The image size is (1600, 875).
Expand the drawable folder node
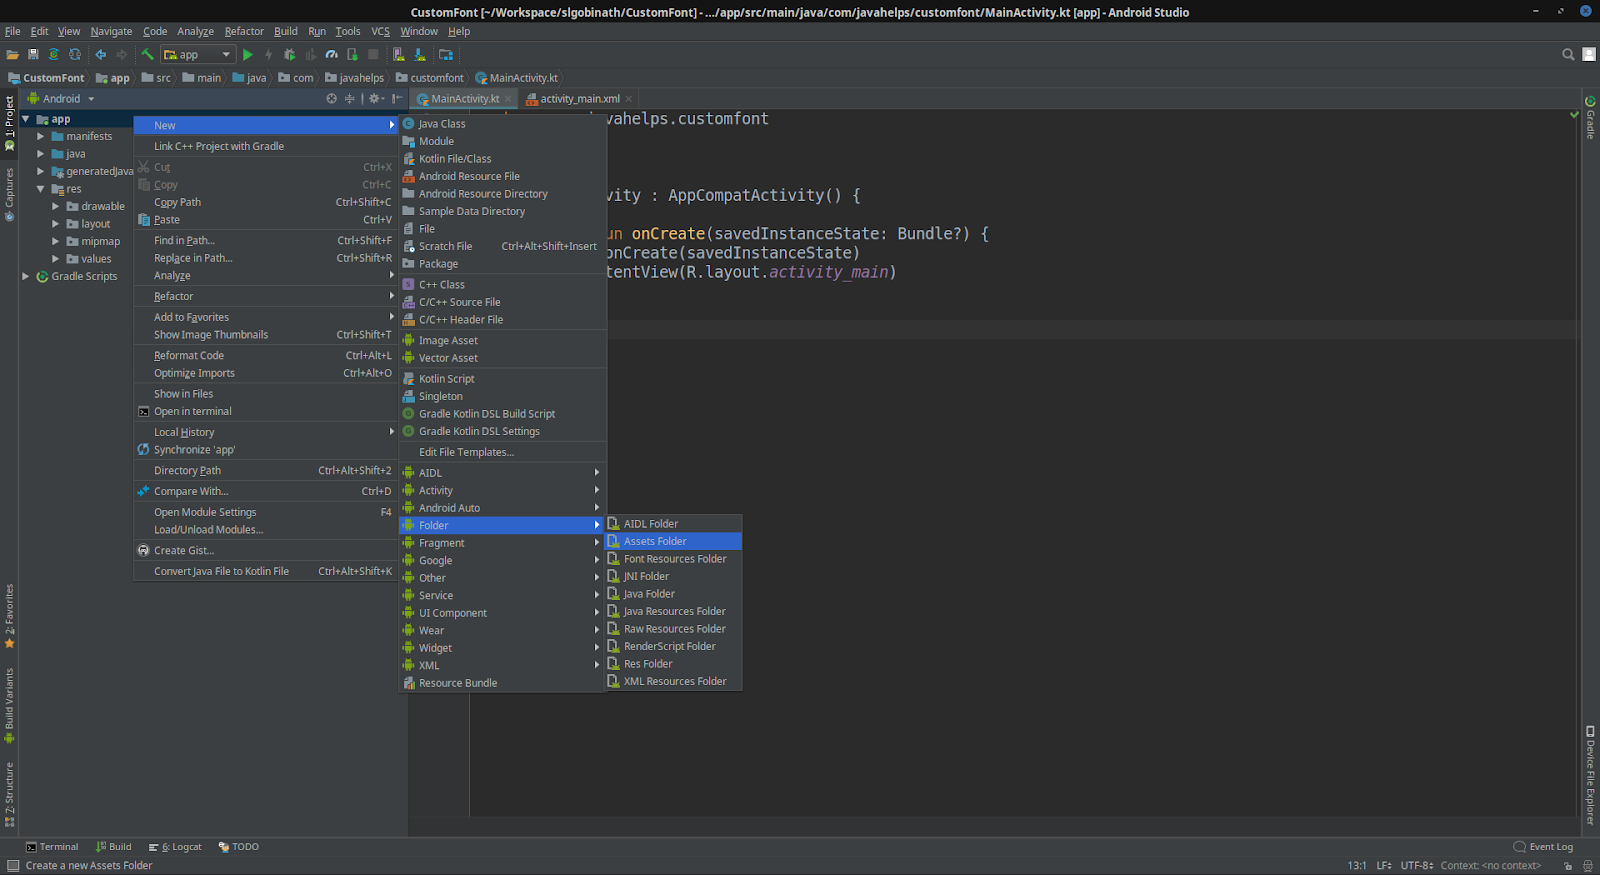click(56, 206)
